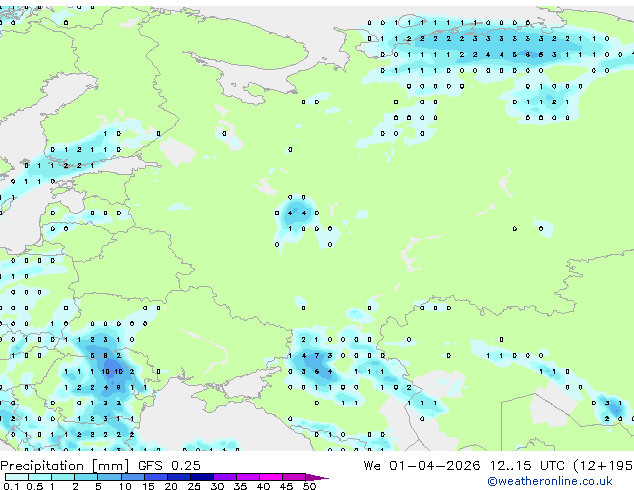
Task: Click the 0.5–1 mm legend swatch
Action: click(x=40, y=477)
